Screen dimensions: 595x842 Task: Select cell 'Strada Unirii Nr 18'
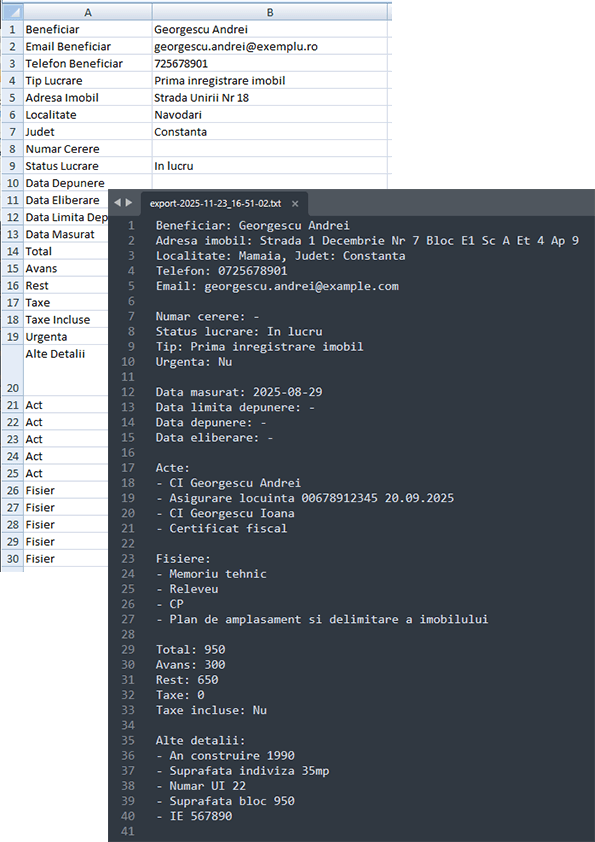click(x=270, y=98)
